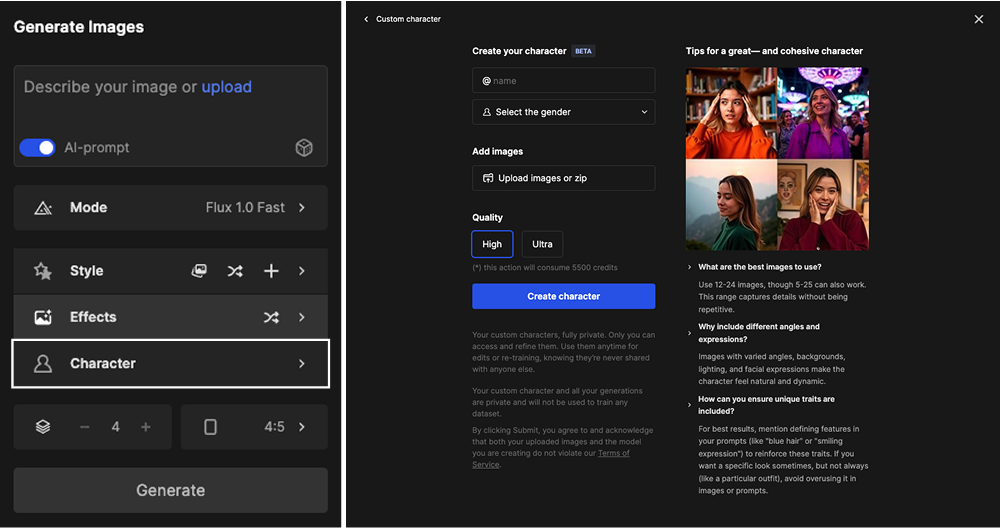Click the aspect ratio portrait icon
The height and width of the screenshot is (528, 1000).
pos(210,427)
